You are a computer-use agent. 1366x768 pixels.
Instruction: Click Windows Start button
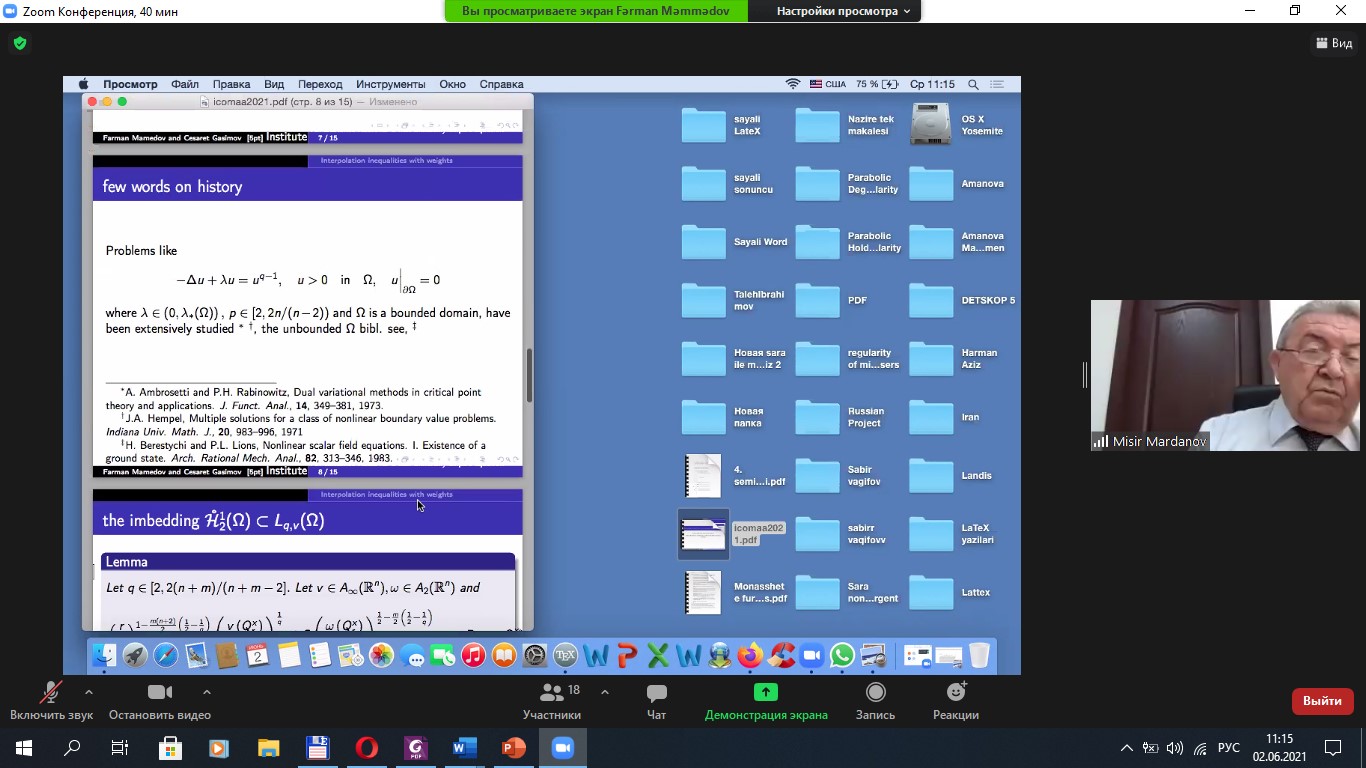tap(23, 747)
